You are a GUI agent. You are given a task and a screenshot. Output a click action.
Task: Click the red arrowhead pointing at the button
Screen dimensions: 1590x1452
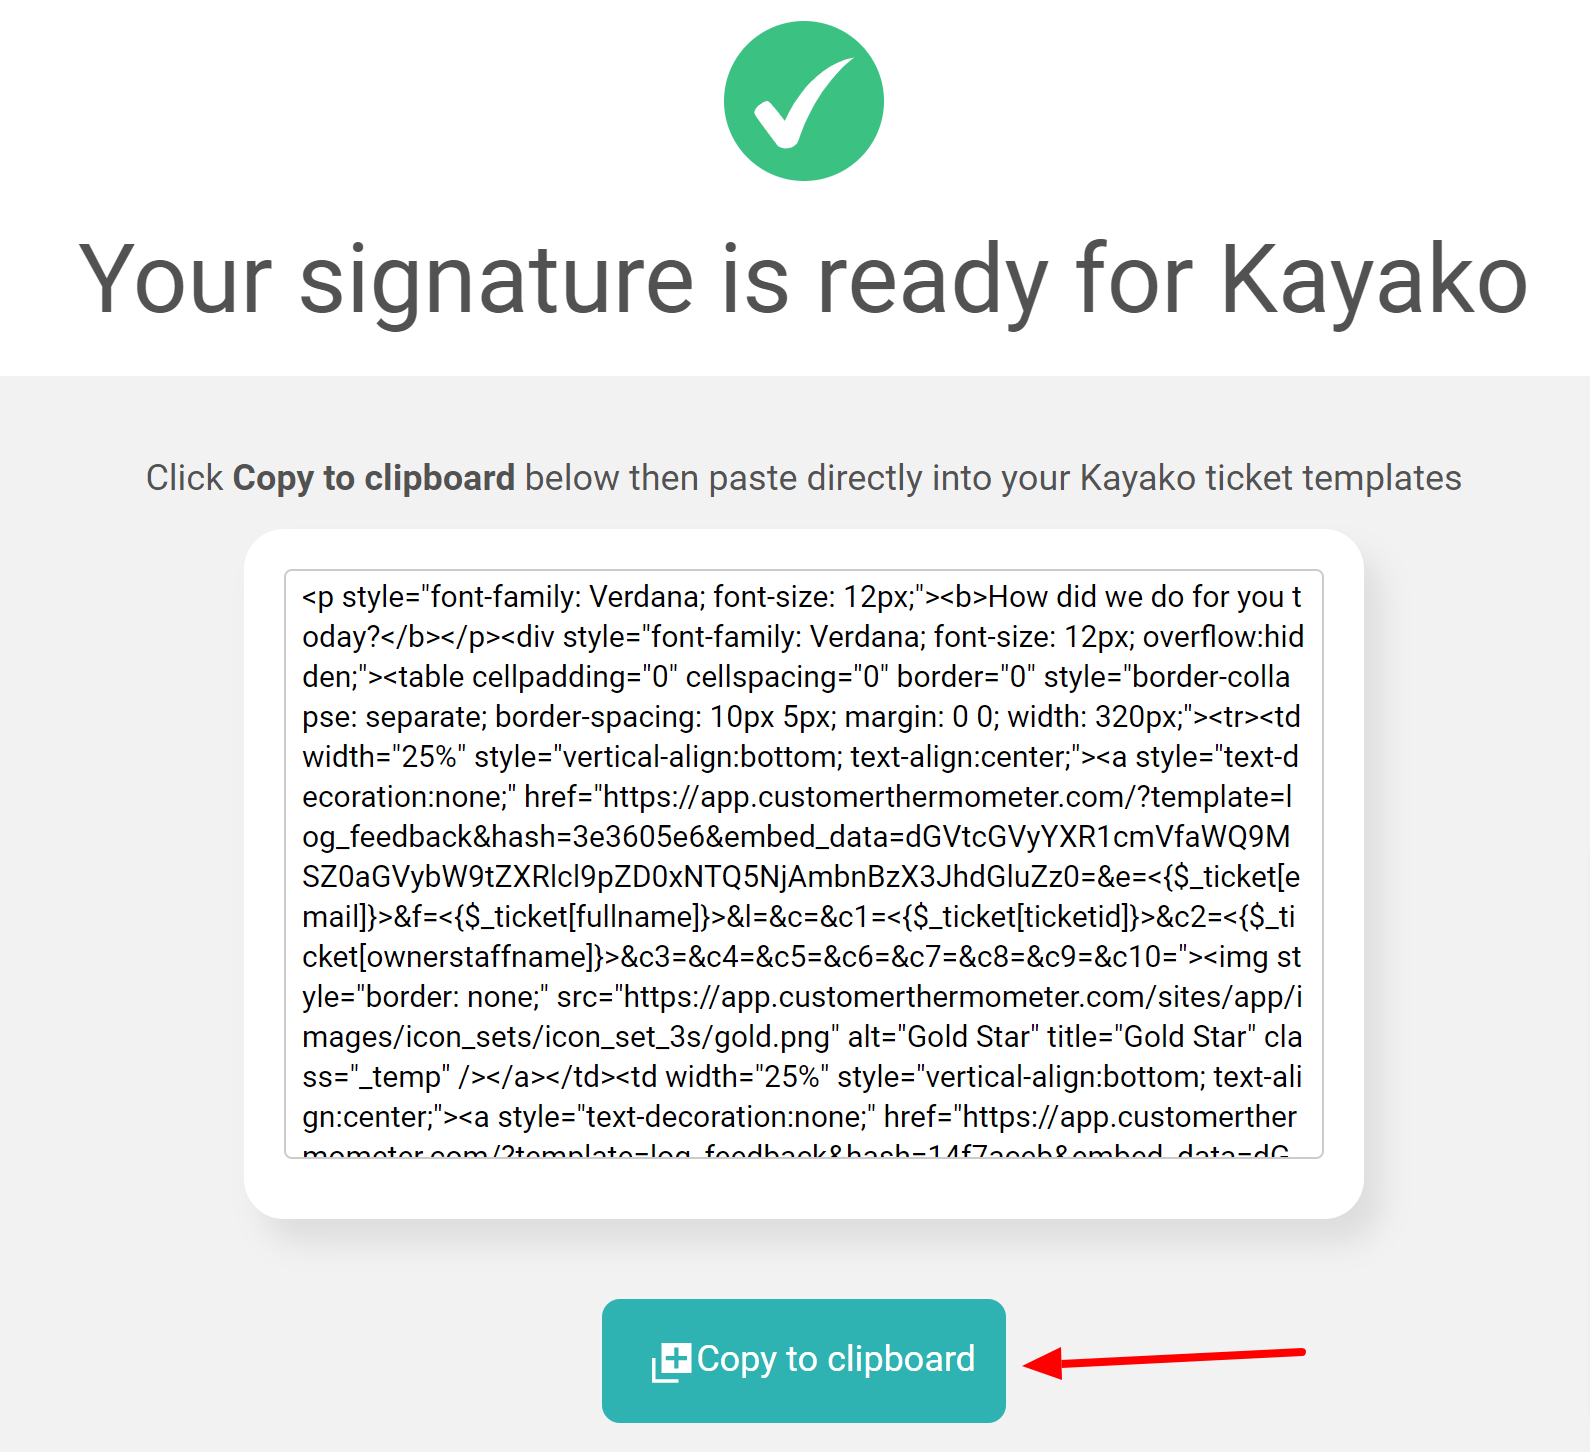[1044, 1363]
